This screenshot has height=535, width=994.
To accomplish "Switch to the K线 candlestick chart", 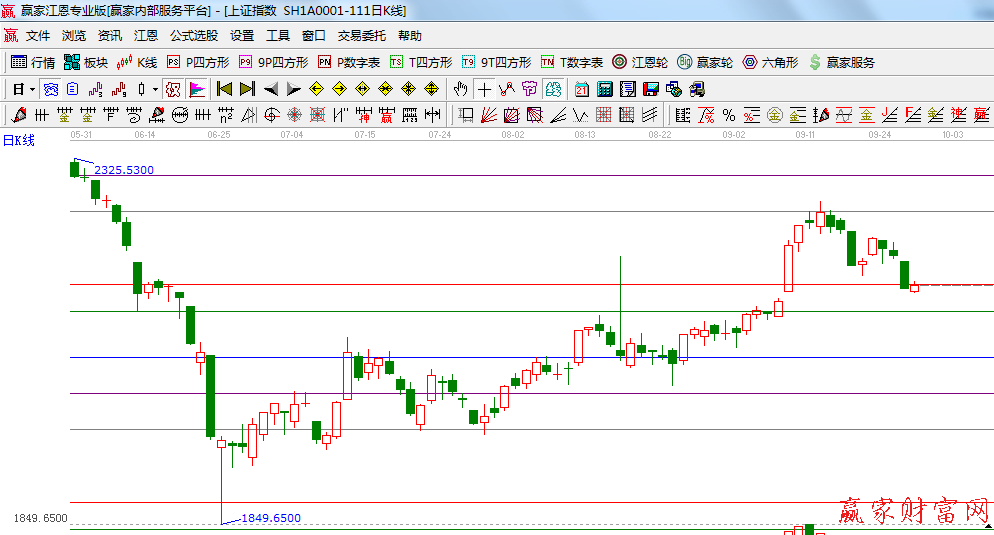I will click(x=137, y=62).
